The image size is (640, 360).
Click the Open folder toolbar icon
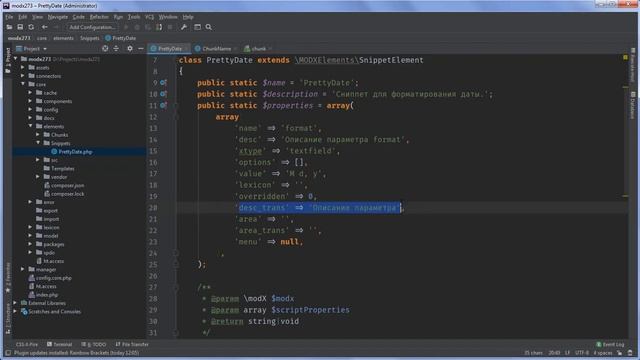[9, 27]
